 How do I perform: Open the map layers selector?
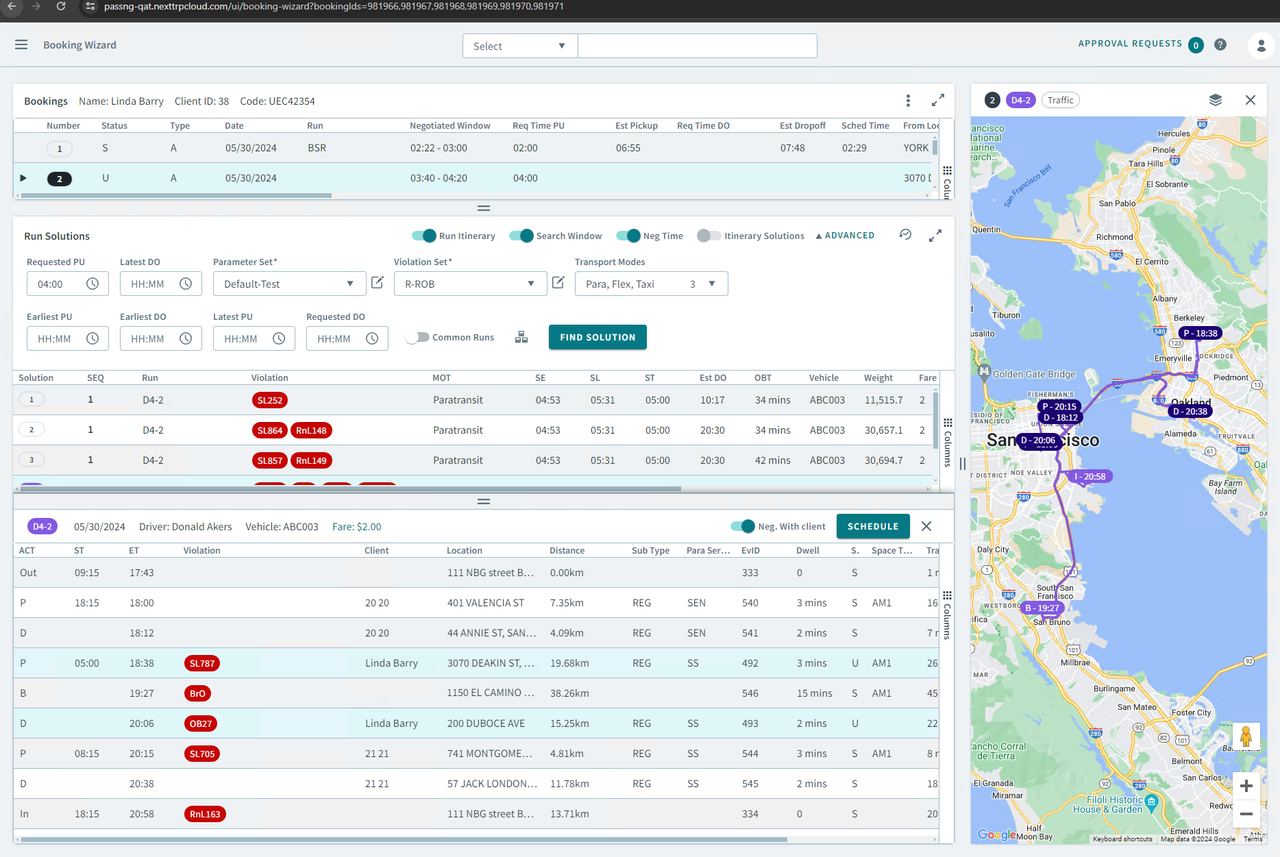pyautogui.click(x=1215, y=100)
